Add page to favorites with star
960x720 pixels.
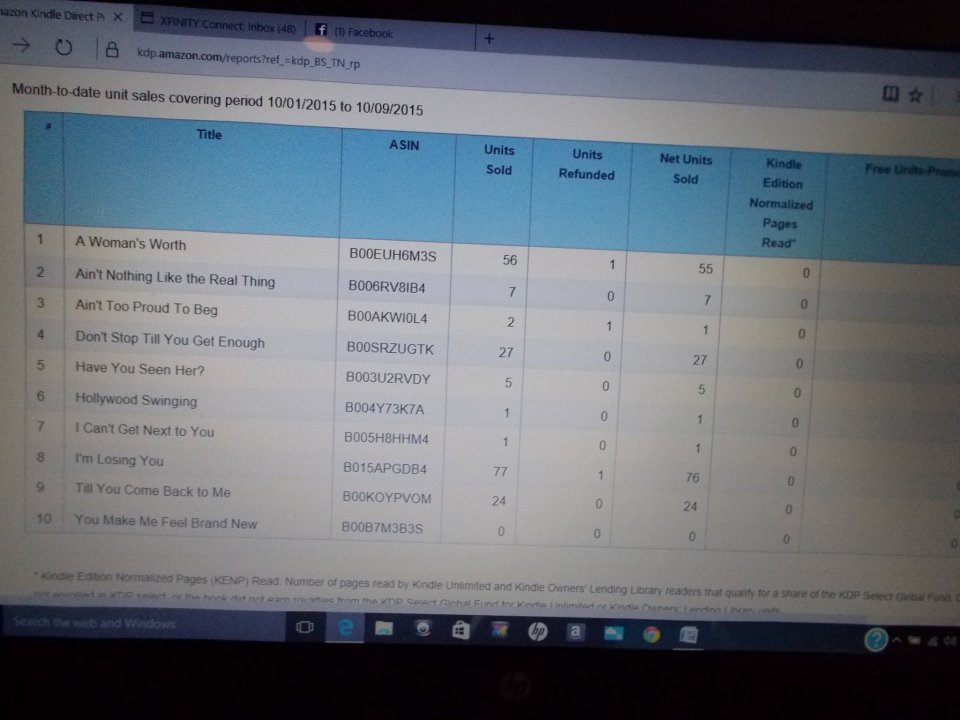click(x=915, y=95)
